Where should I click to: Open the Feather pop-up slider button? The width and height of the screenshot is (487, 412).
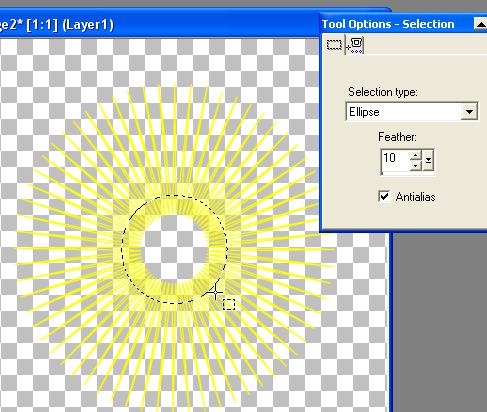(x=428, y=160)
